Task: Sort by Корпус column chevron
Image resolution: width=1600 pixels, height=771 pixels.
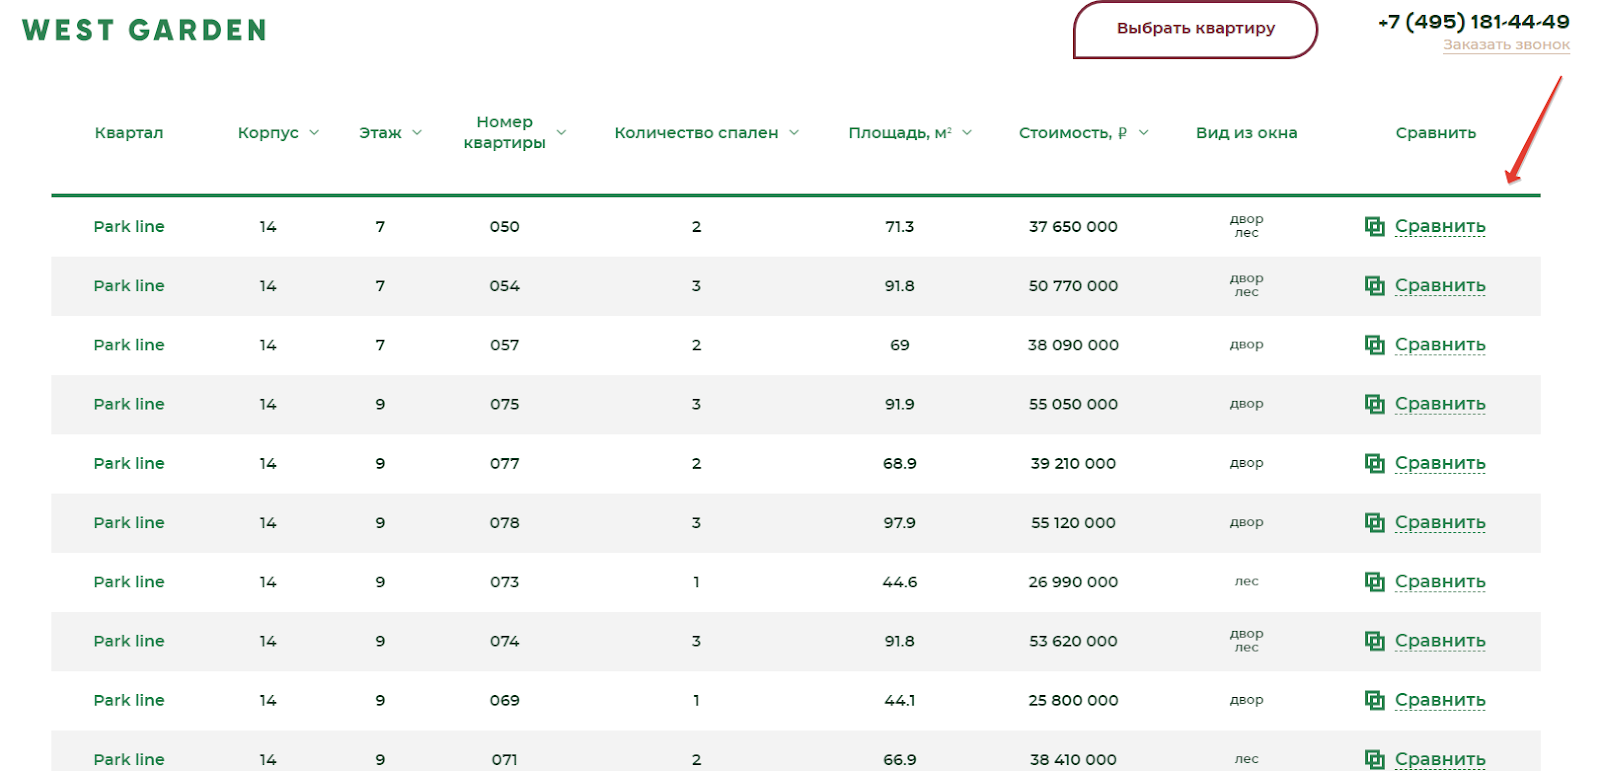Action: 314,132
